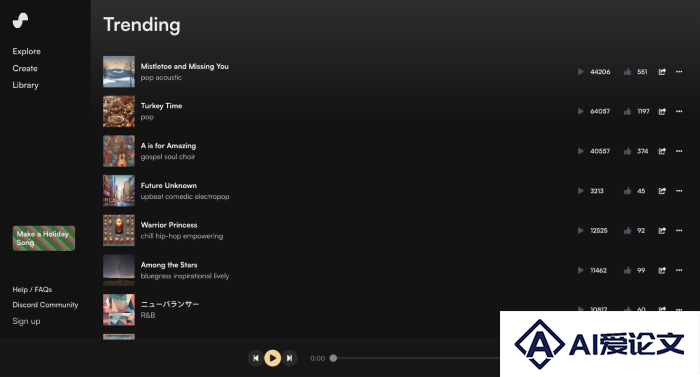700x377 pixels.
Task: Start playback with the yellow play button
Action: (x=272, y=358)
